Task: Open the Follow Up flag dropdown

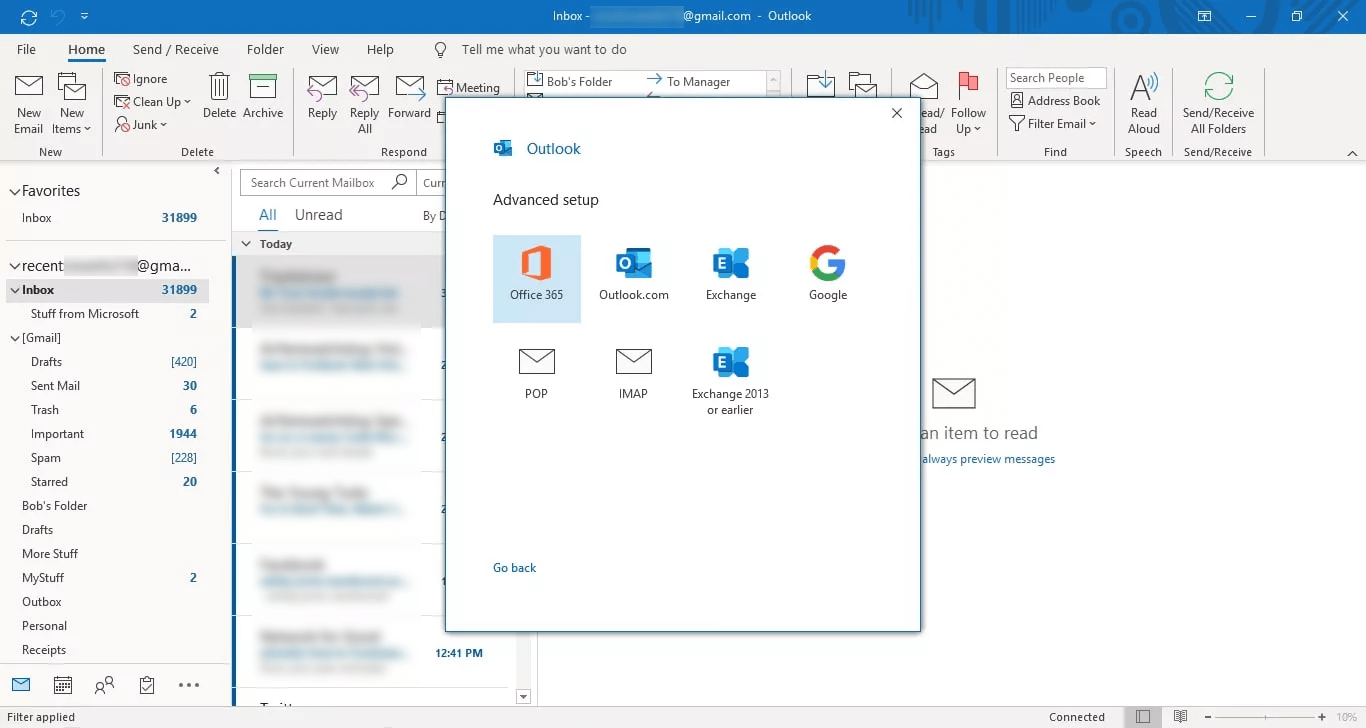Action: coord(968,104)
